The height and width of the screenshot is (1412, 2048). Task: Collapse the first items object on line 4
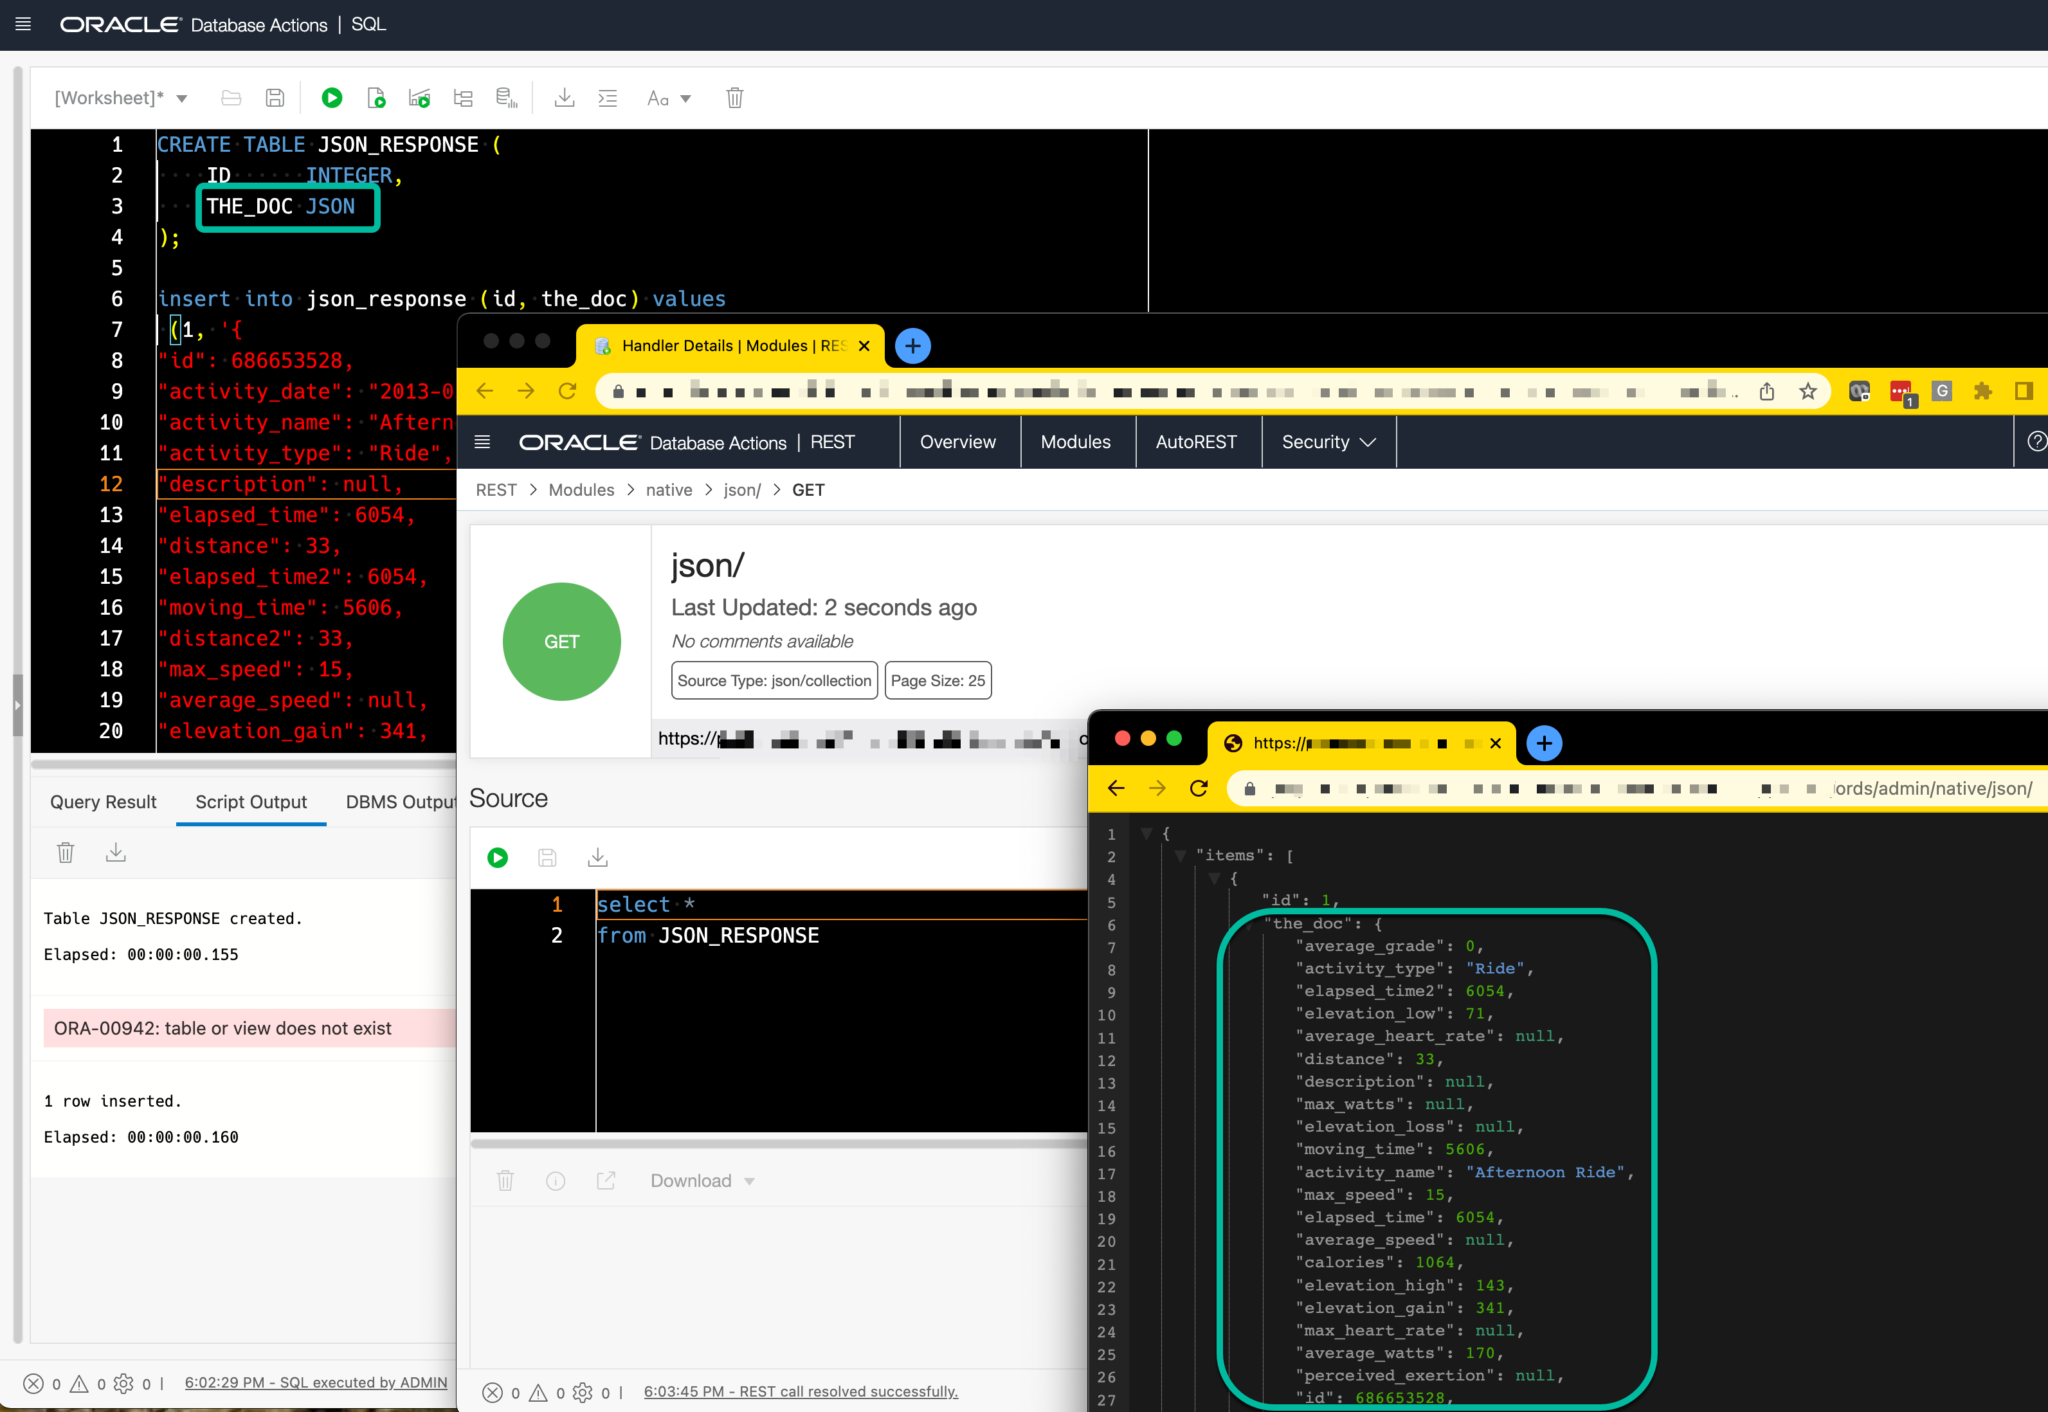1214,878
